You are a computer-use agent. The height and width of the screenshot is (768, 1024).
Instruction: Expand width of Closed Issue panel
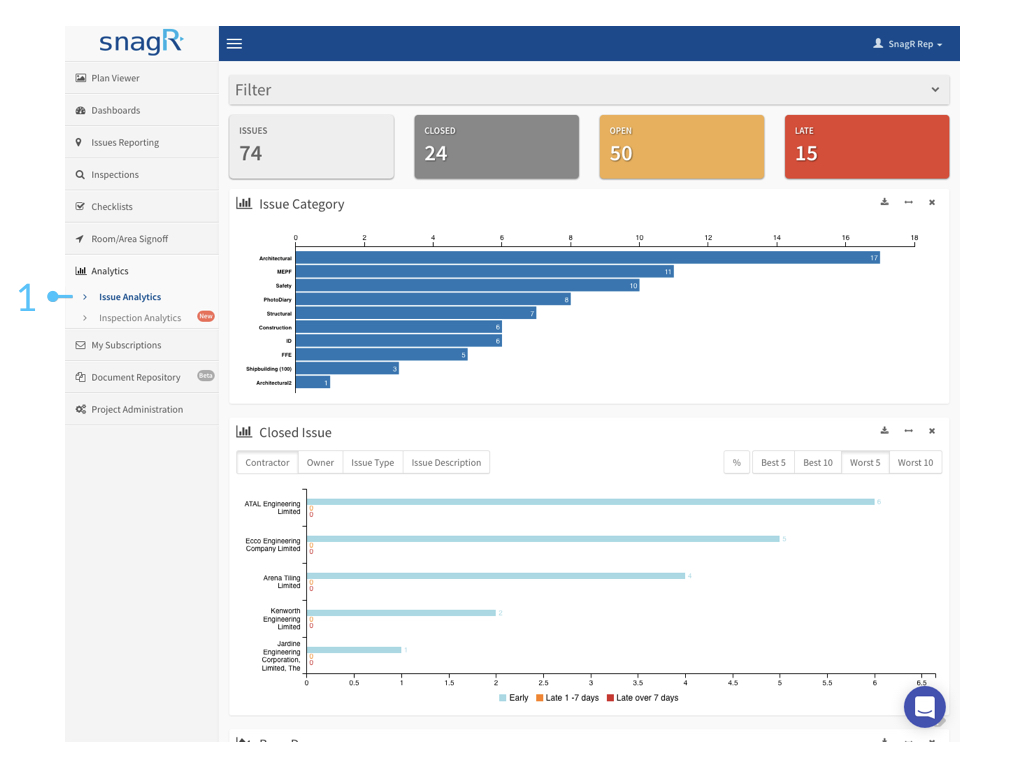tap(908, 431)
